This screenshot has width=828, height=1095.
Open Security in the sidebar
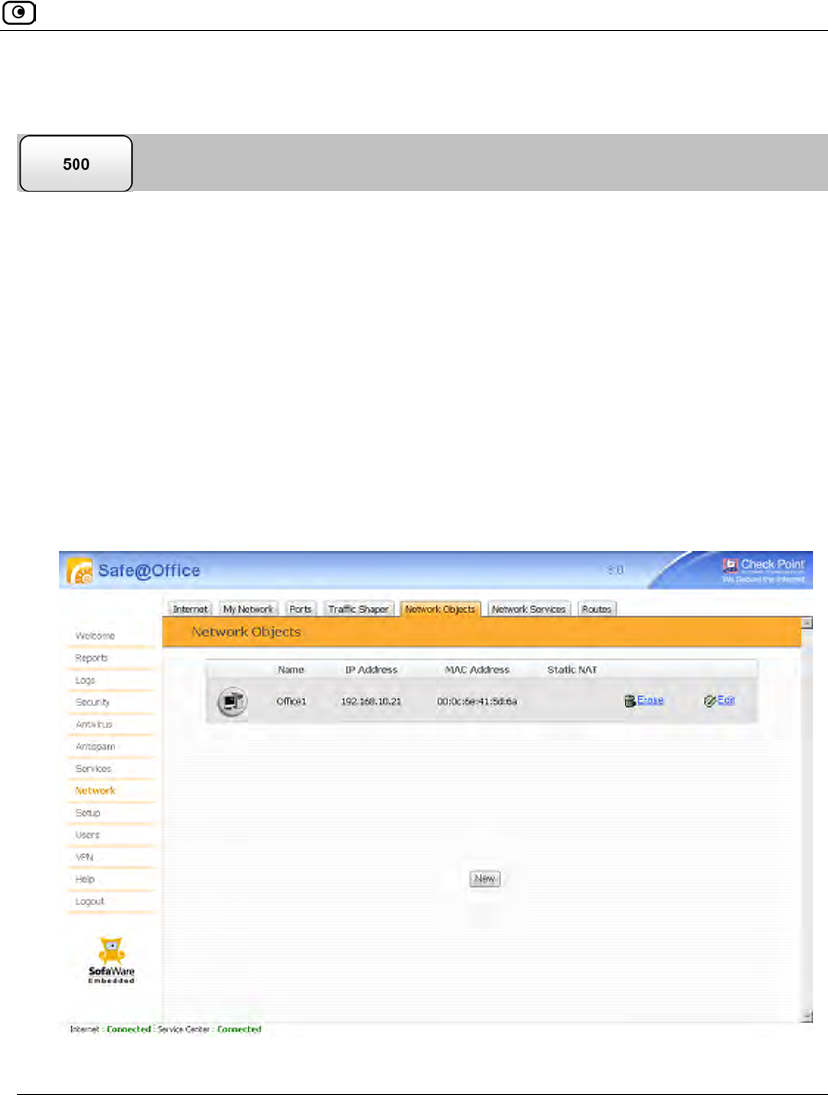[x=92, y=703]
